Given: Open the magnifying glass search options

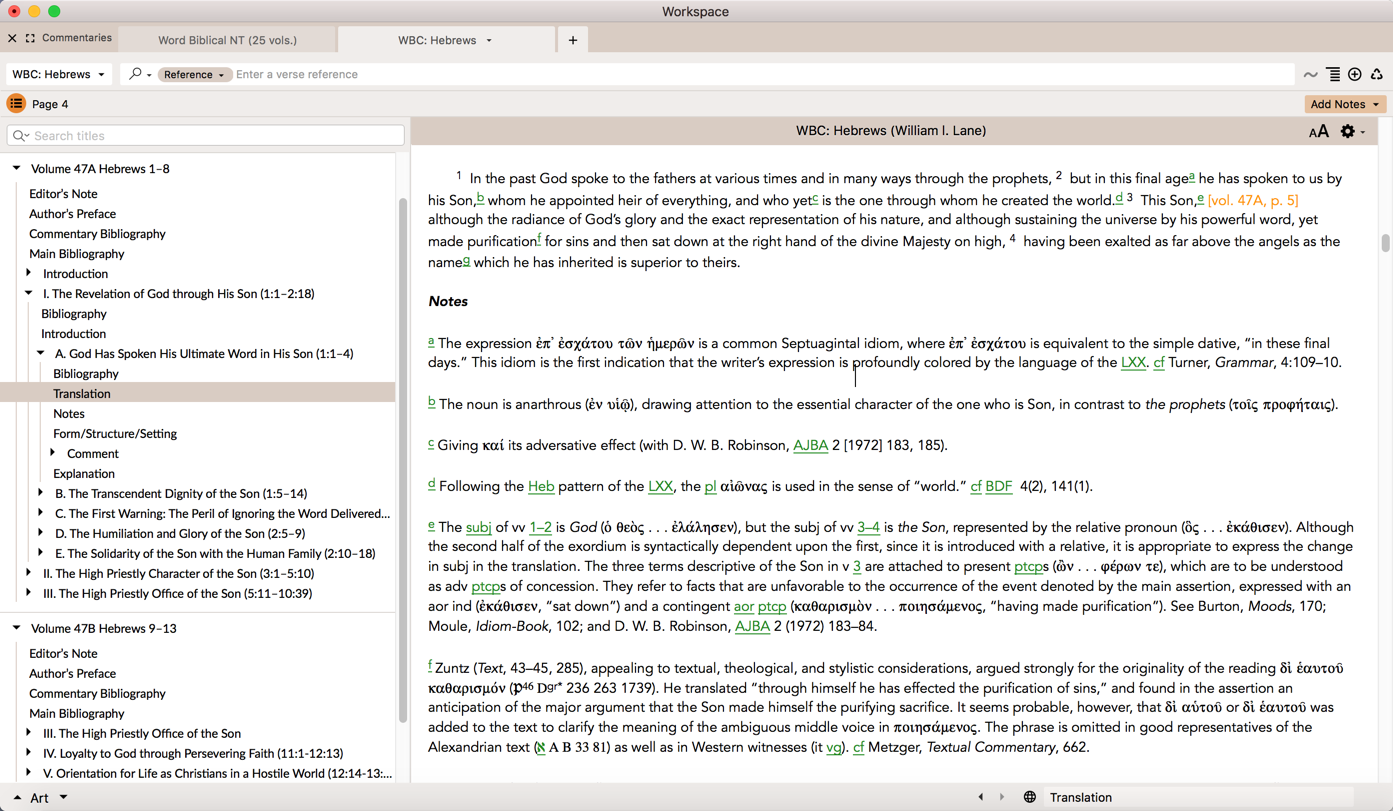Looking at the screenshot, I should pos(139,74).
